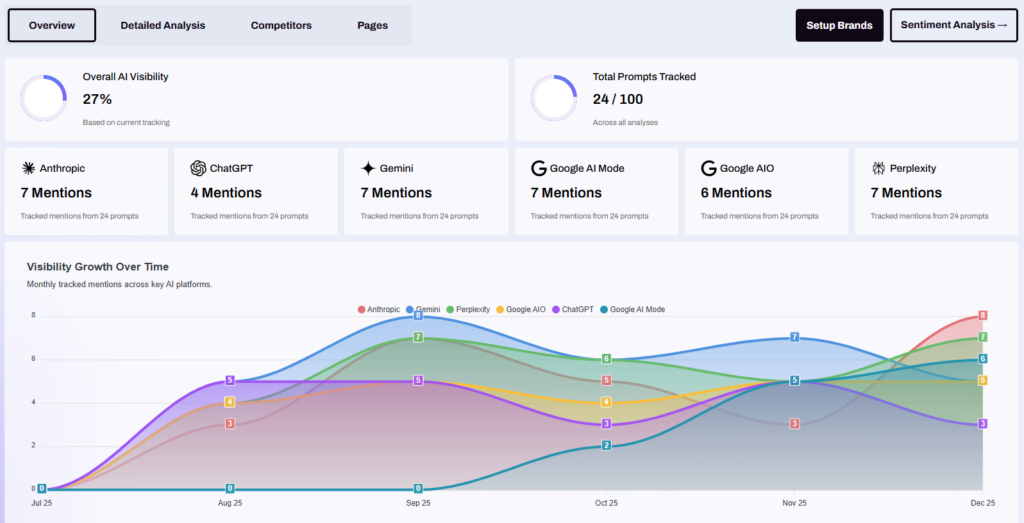The height and width of the screenshot is (523, 1024).
Task: Switch to the Detailed Analysis tab
Action: click(x=163, y=25)
